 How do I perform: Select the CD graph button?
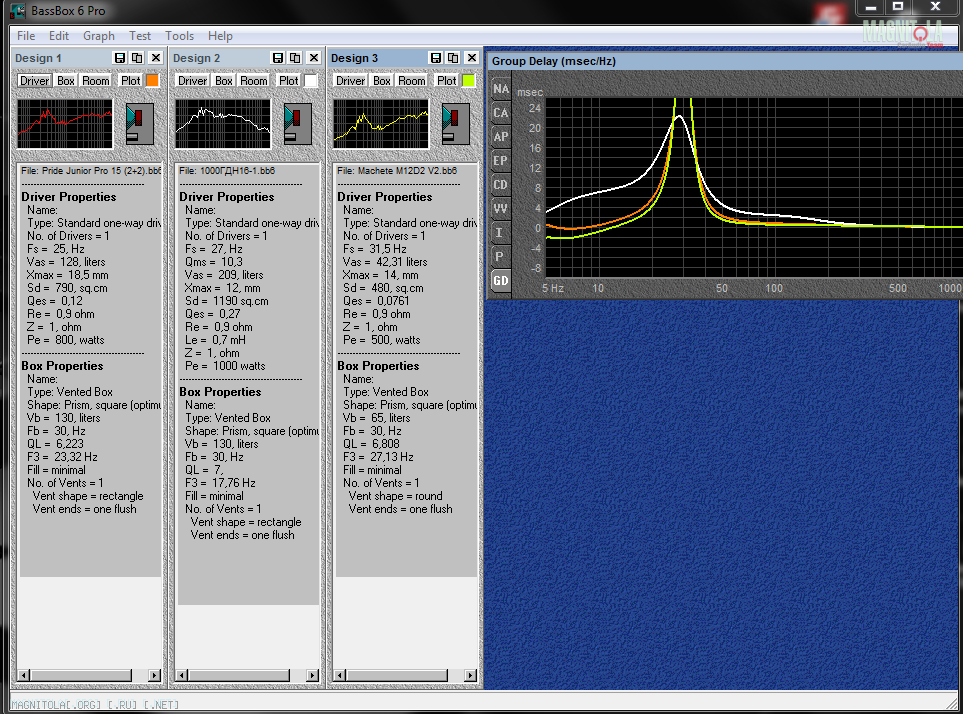pyautogui.click(x=500, y=185)
